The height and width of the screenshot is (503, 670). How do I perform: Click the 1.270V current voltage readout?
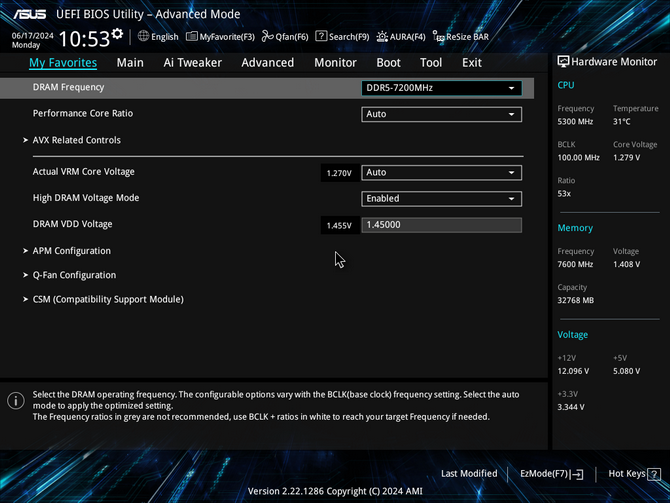(339, 173)
